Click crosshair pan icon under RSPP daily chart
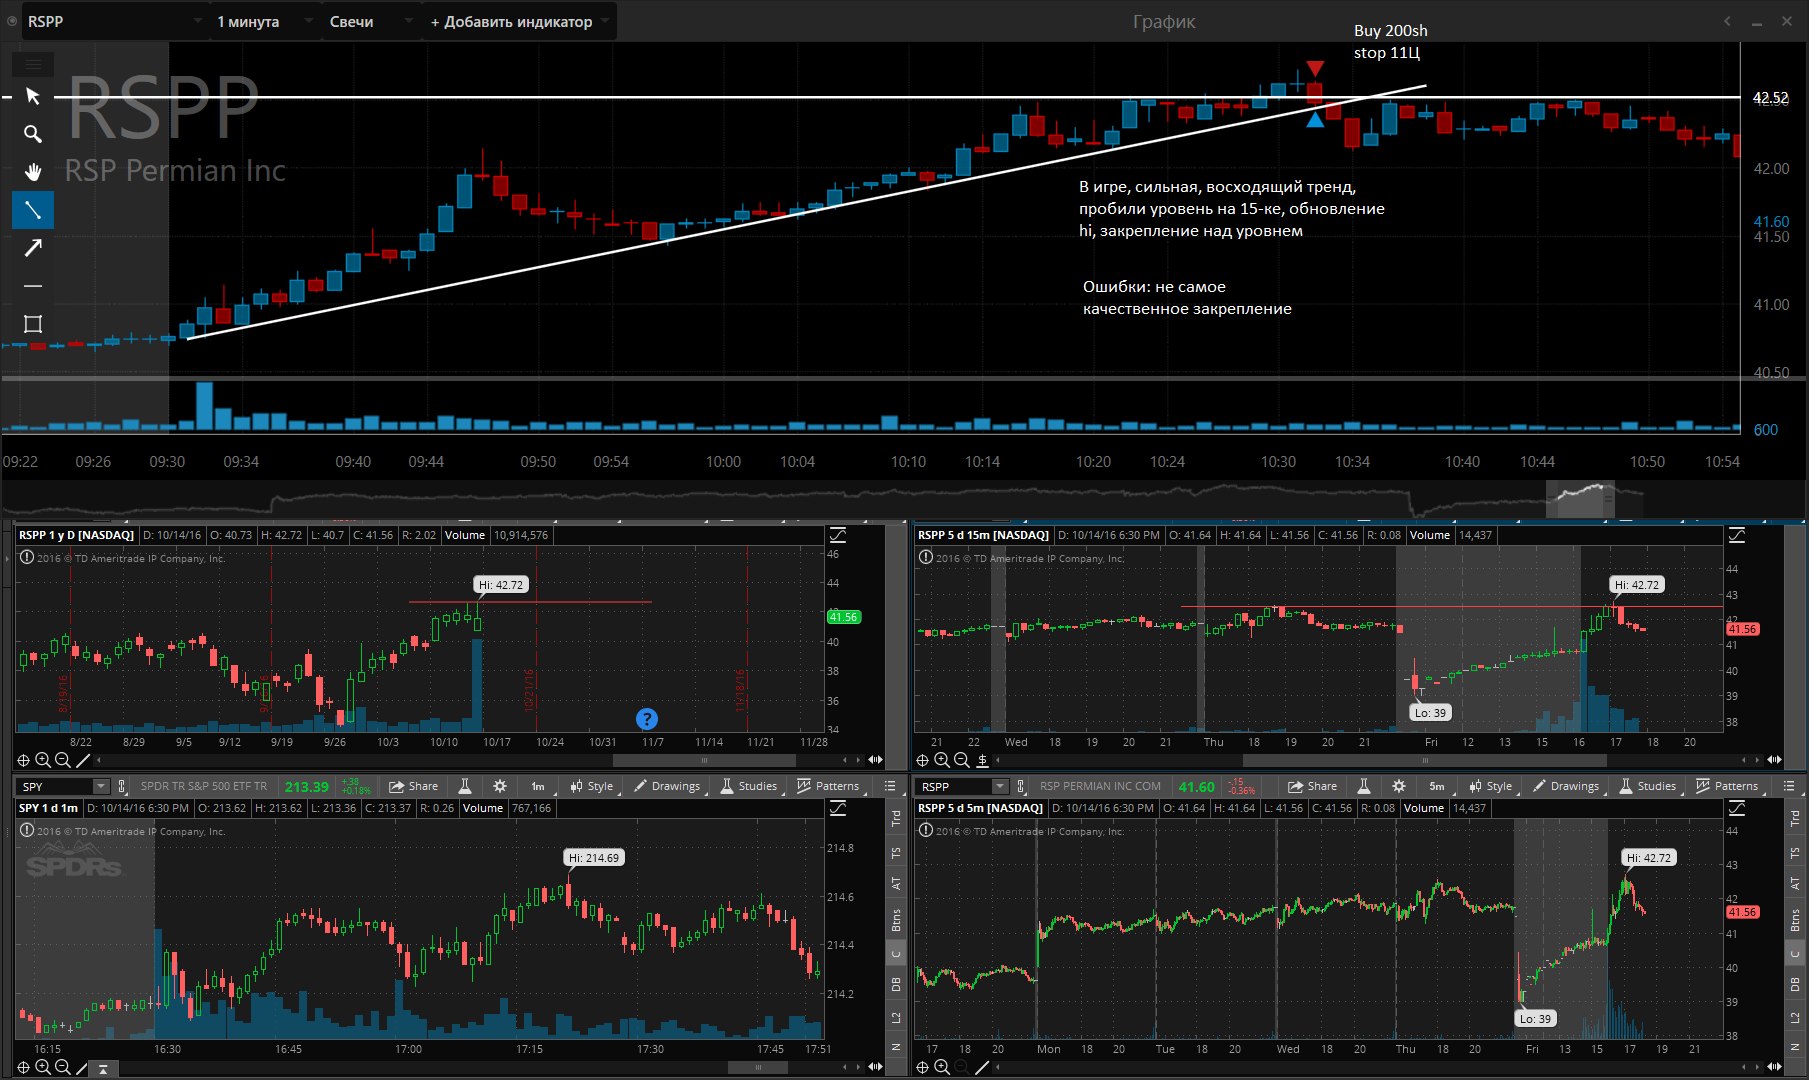Image resolution: width=1809 pixels, height=1080 pixels. click(24, 760)
